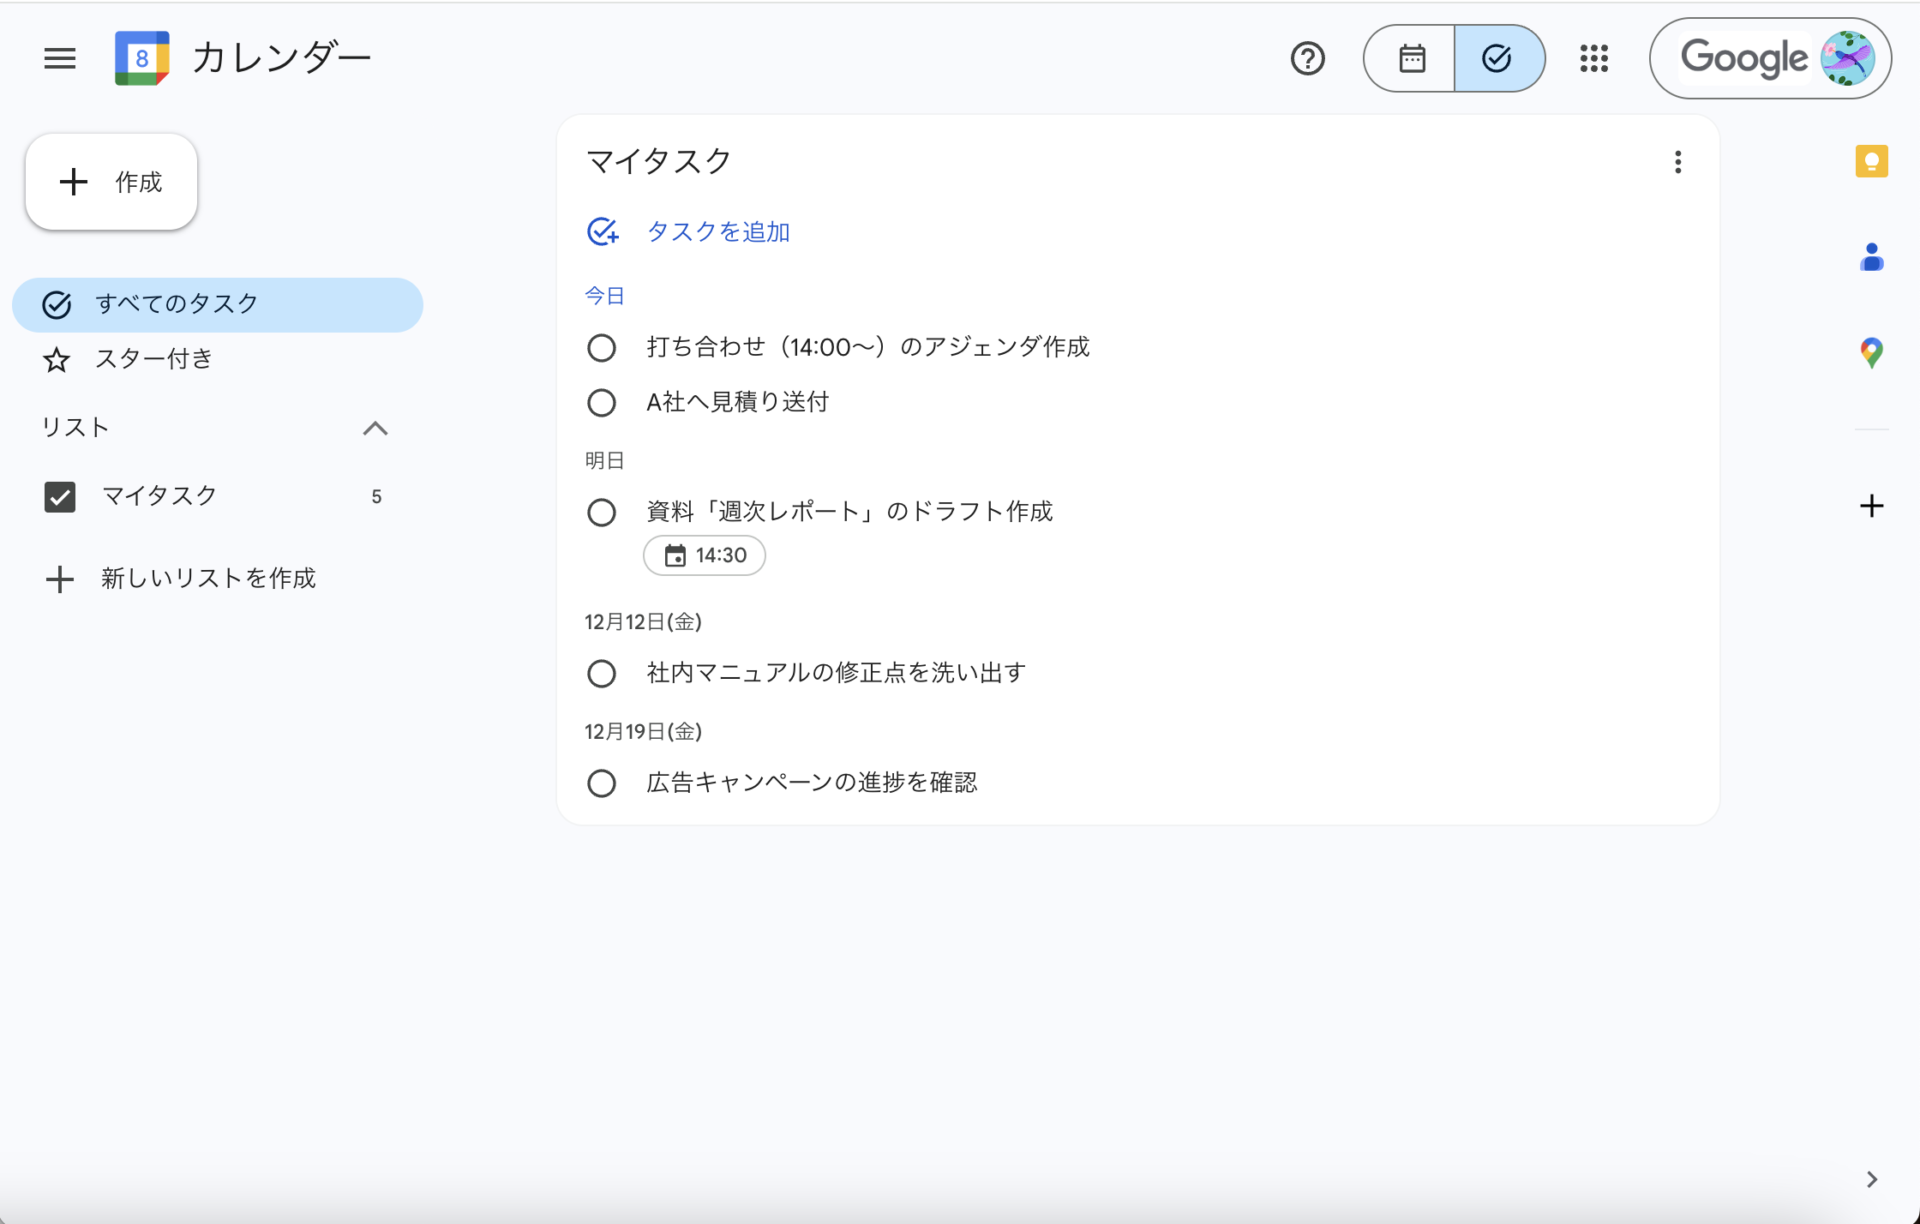Click Get add-ons in the side panel
The height and width of the screenshot is (1224, 1920).
[1871, 505]
